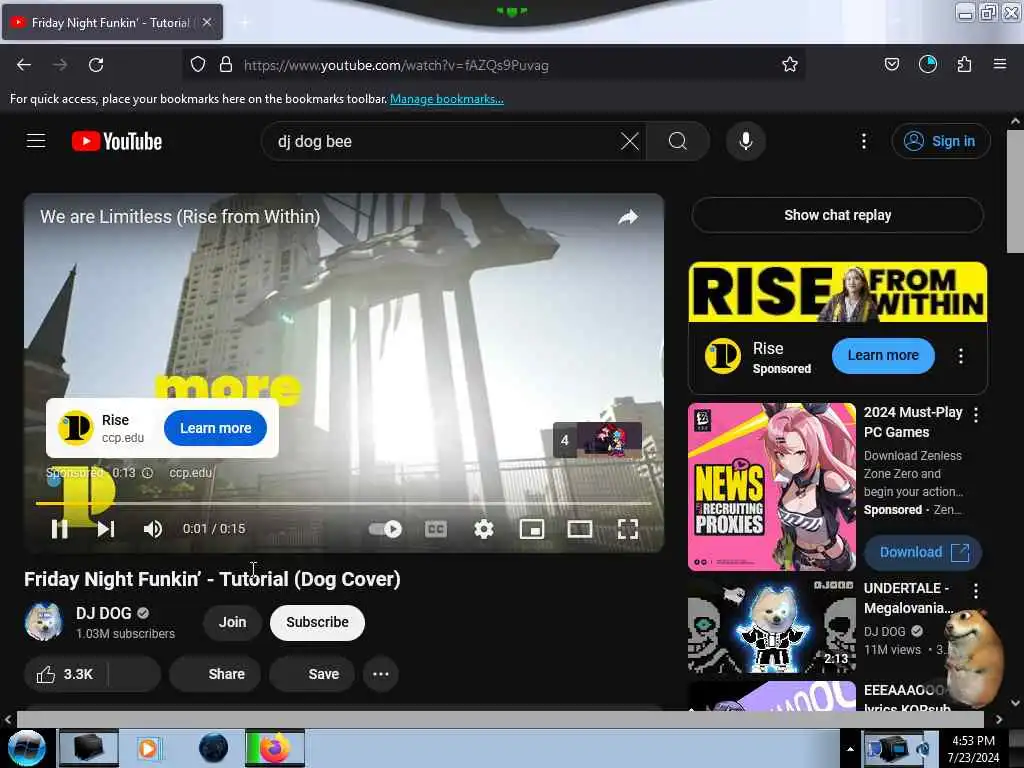Image resolution: width=1024 pixels, height=768 pixels.
Task: Start voice search with the microphone
Action: [x=746, y=141]
